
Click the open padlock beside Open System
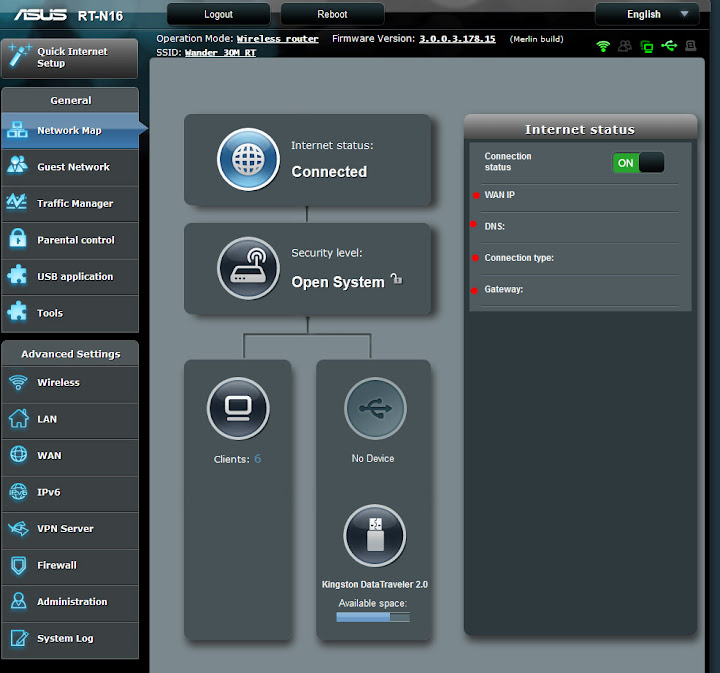pyautogui.click(x=396, y=279)
